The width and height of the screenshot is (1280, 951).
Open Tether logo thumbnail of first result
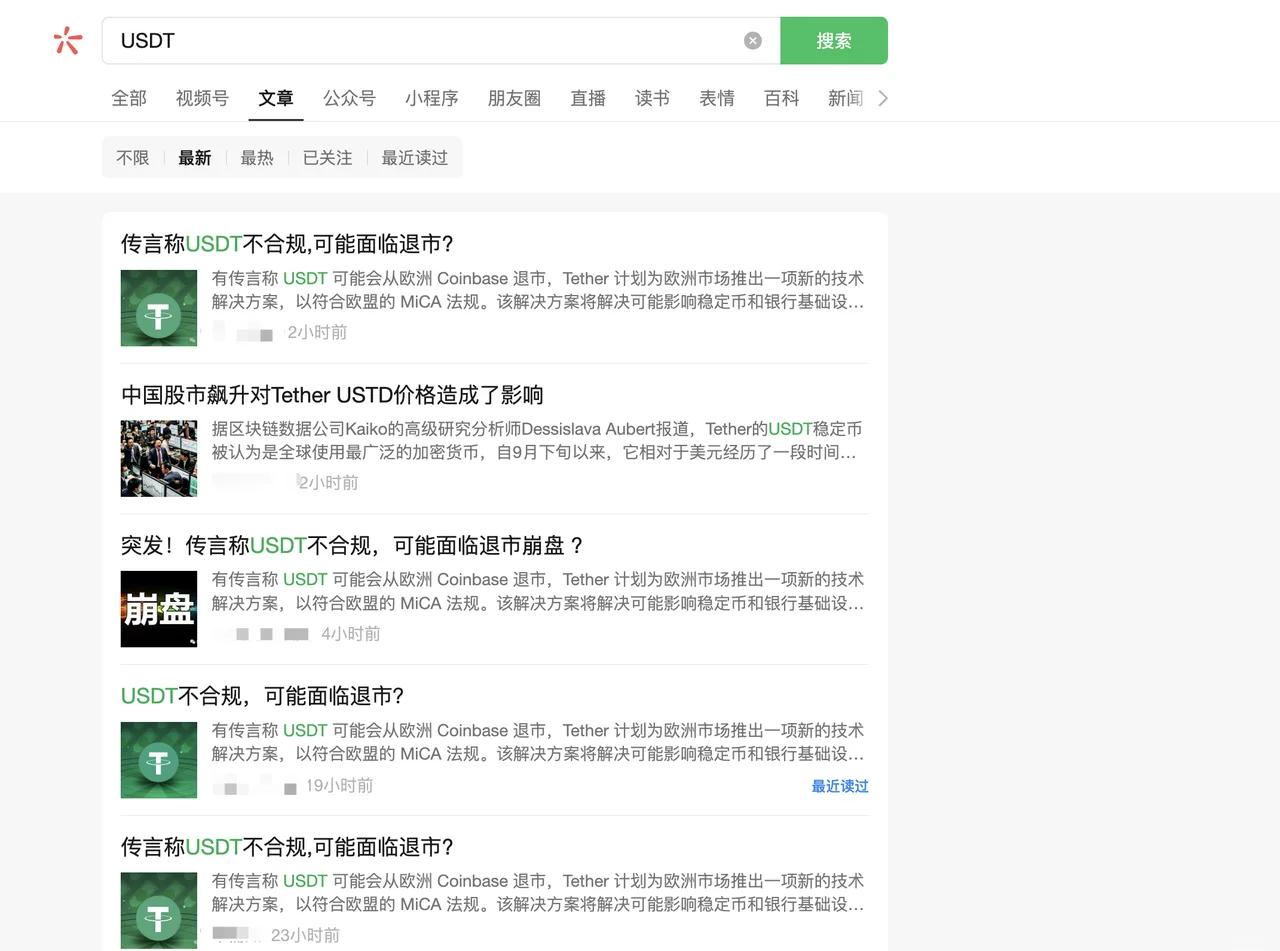(159, 308)
